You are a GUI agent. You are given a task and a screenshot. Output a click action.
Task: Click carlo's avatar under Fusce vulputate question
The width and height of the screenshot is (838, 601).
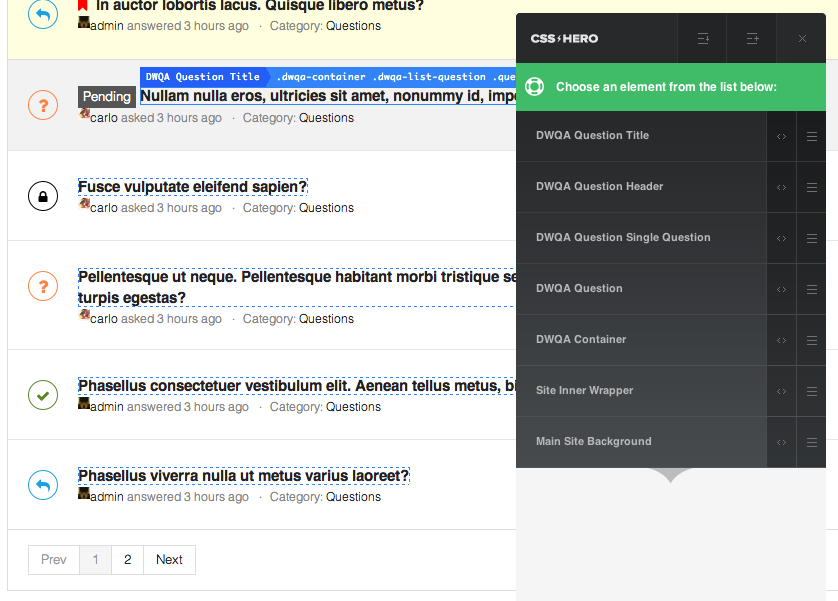[x=84, y=204]
